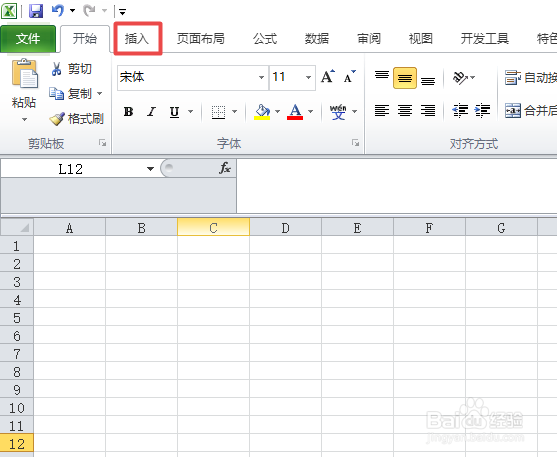Viewport: 557px width, 457px height.
Task: Open clipboard pane launcher in 剪贴板 group
Action: [103, 143]
